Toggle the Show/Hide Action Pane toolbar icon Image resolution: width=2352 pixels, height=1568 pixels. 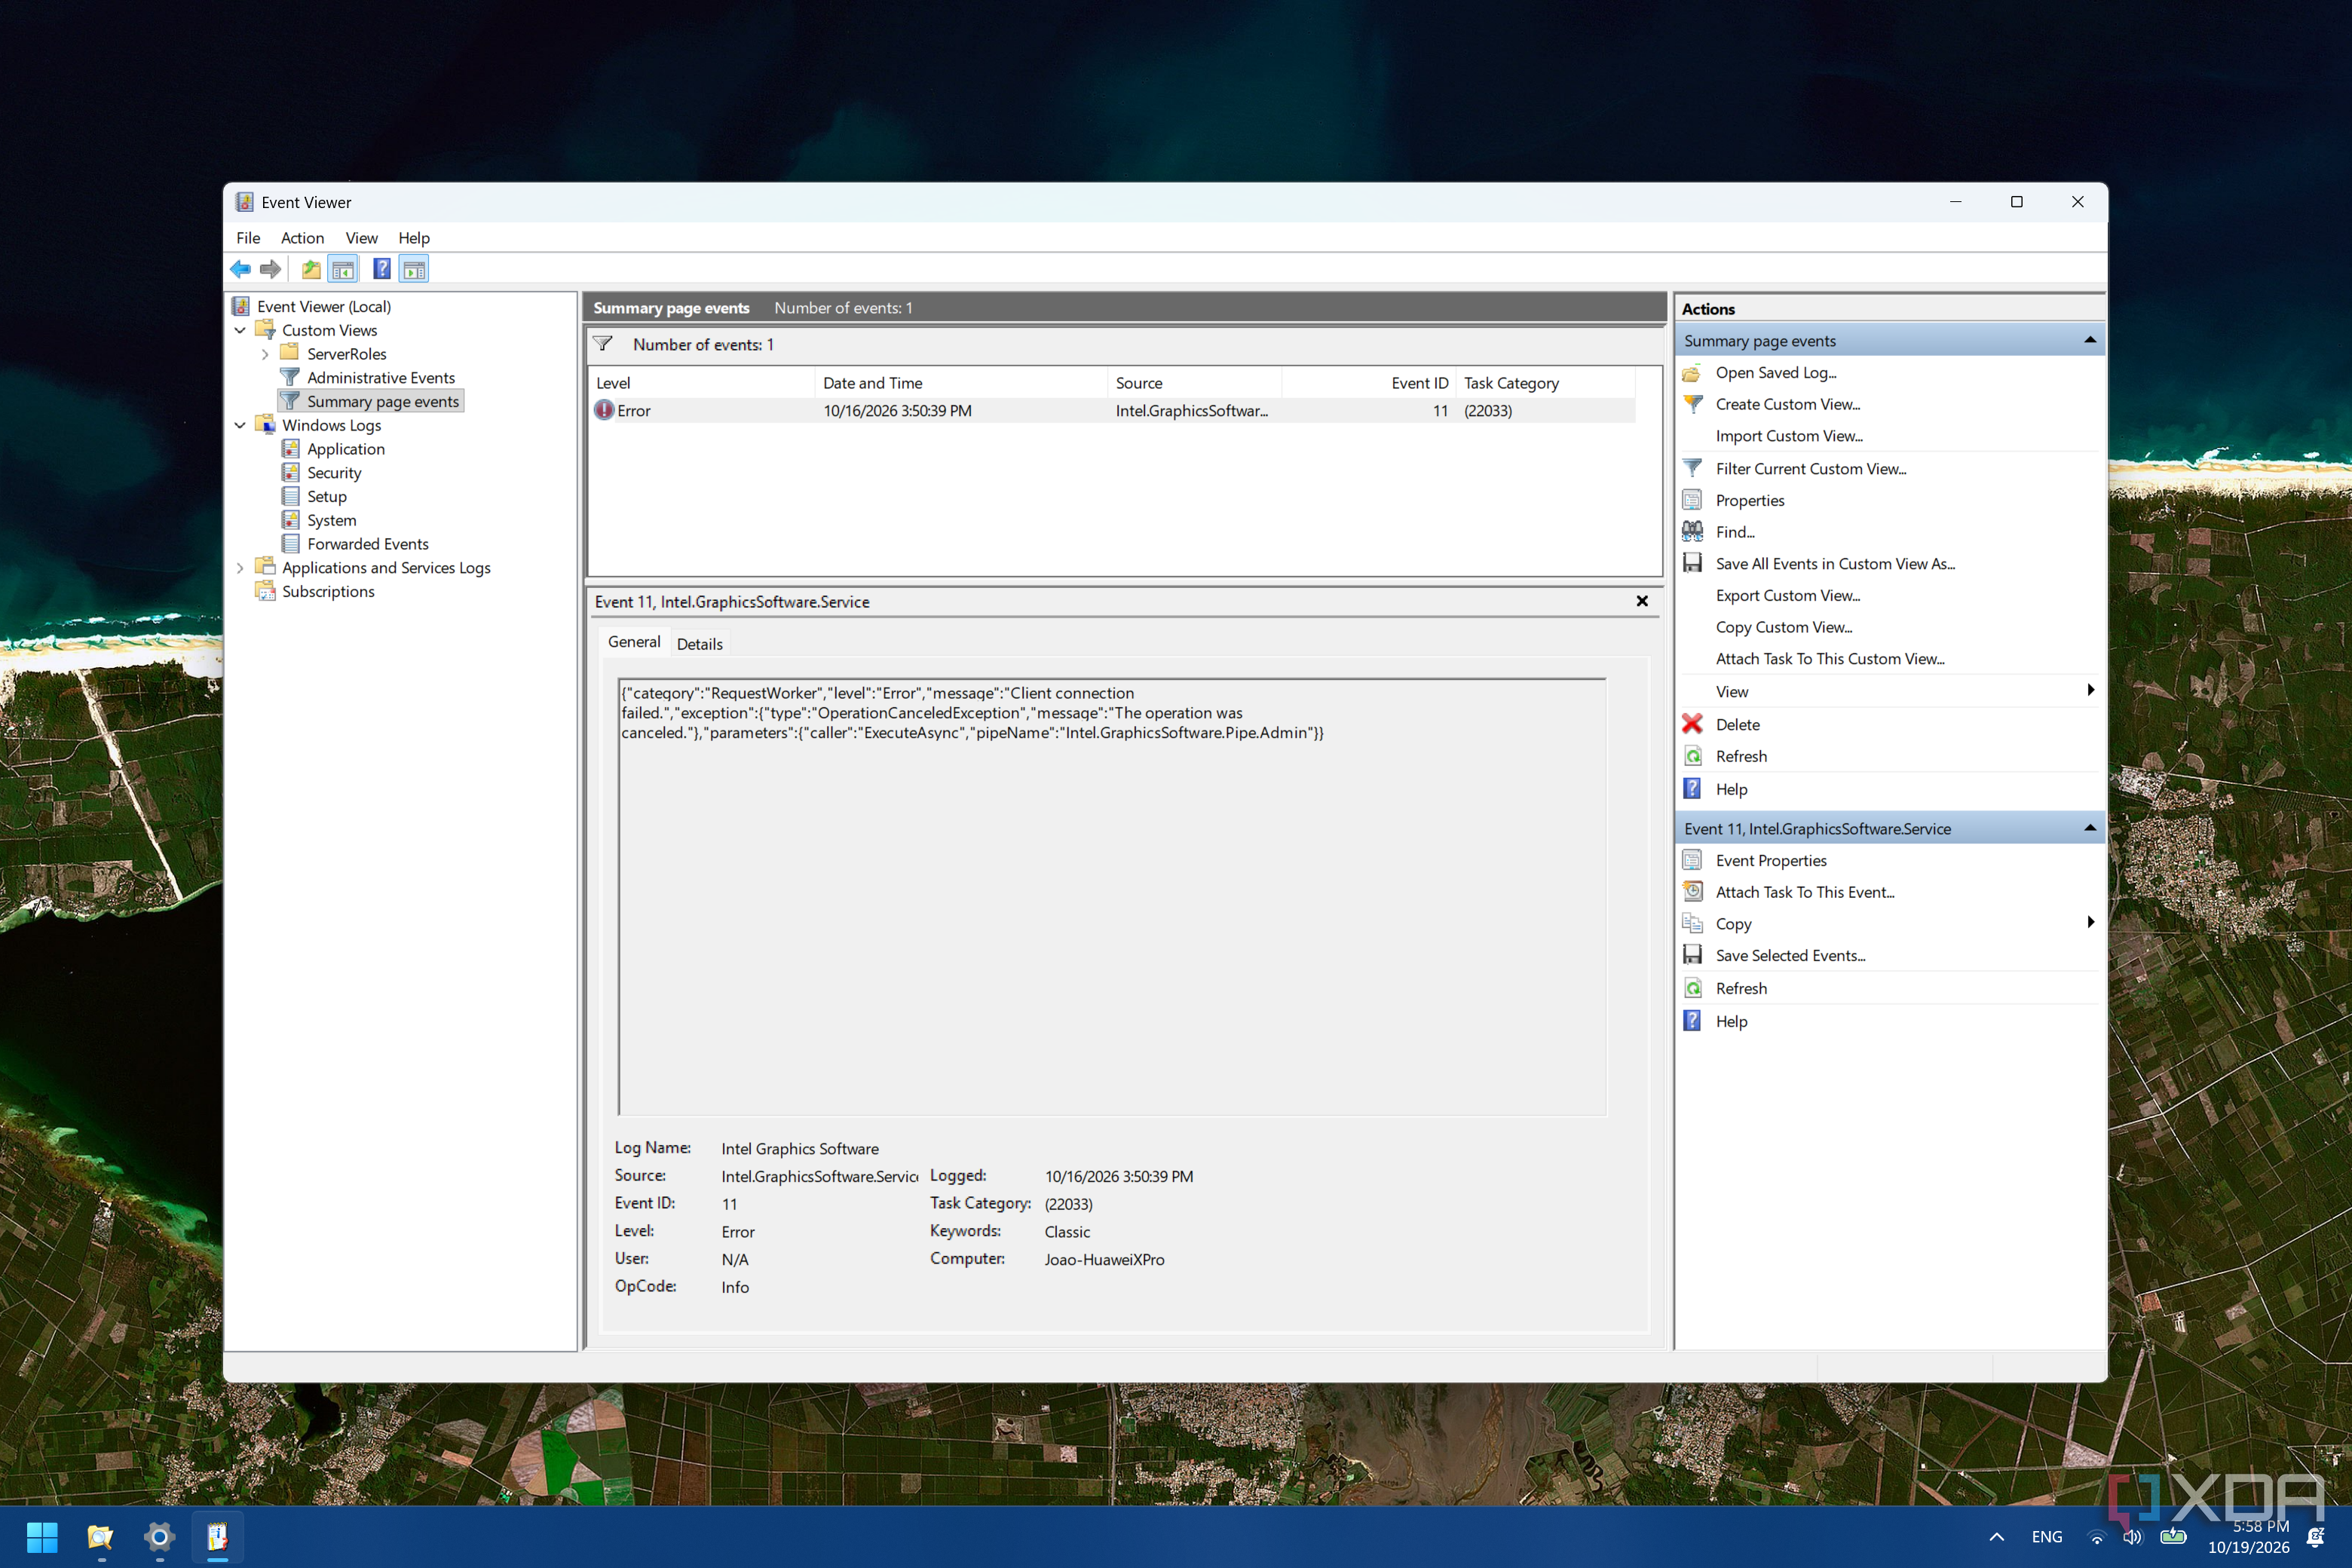414,269
